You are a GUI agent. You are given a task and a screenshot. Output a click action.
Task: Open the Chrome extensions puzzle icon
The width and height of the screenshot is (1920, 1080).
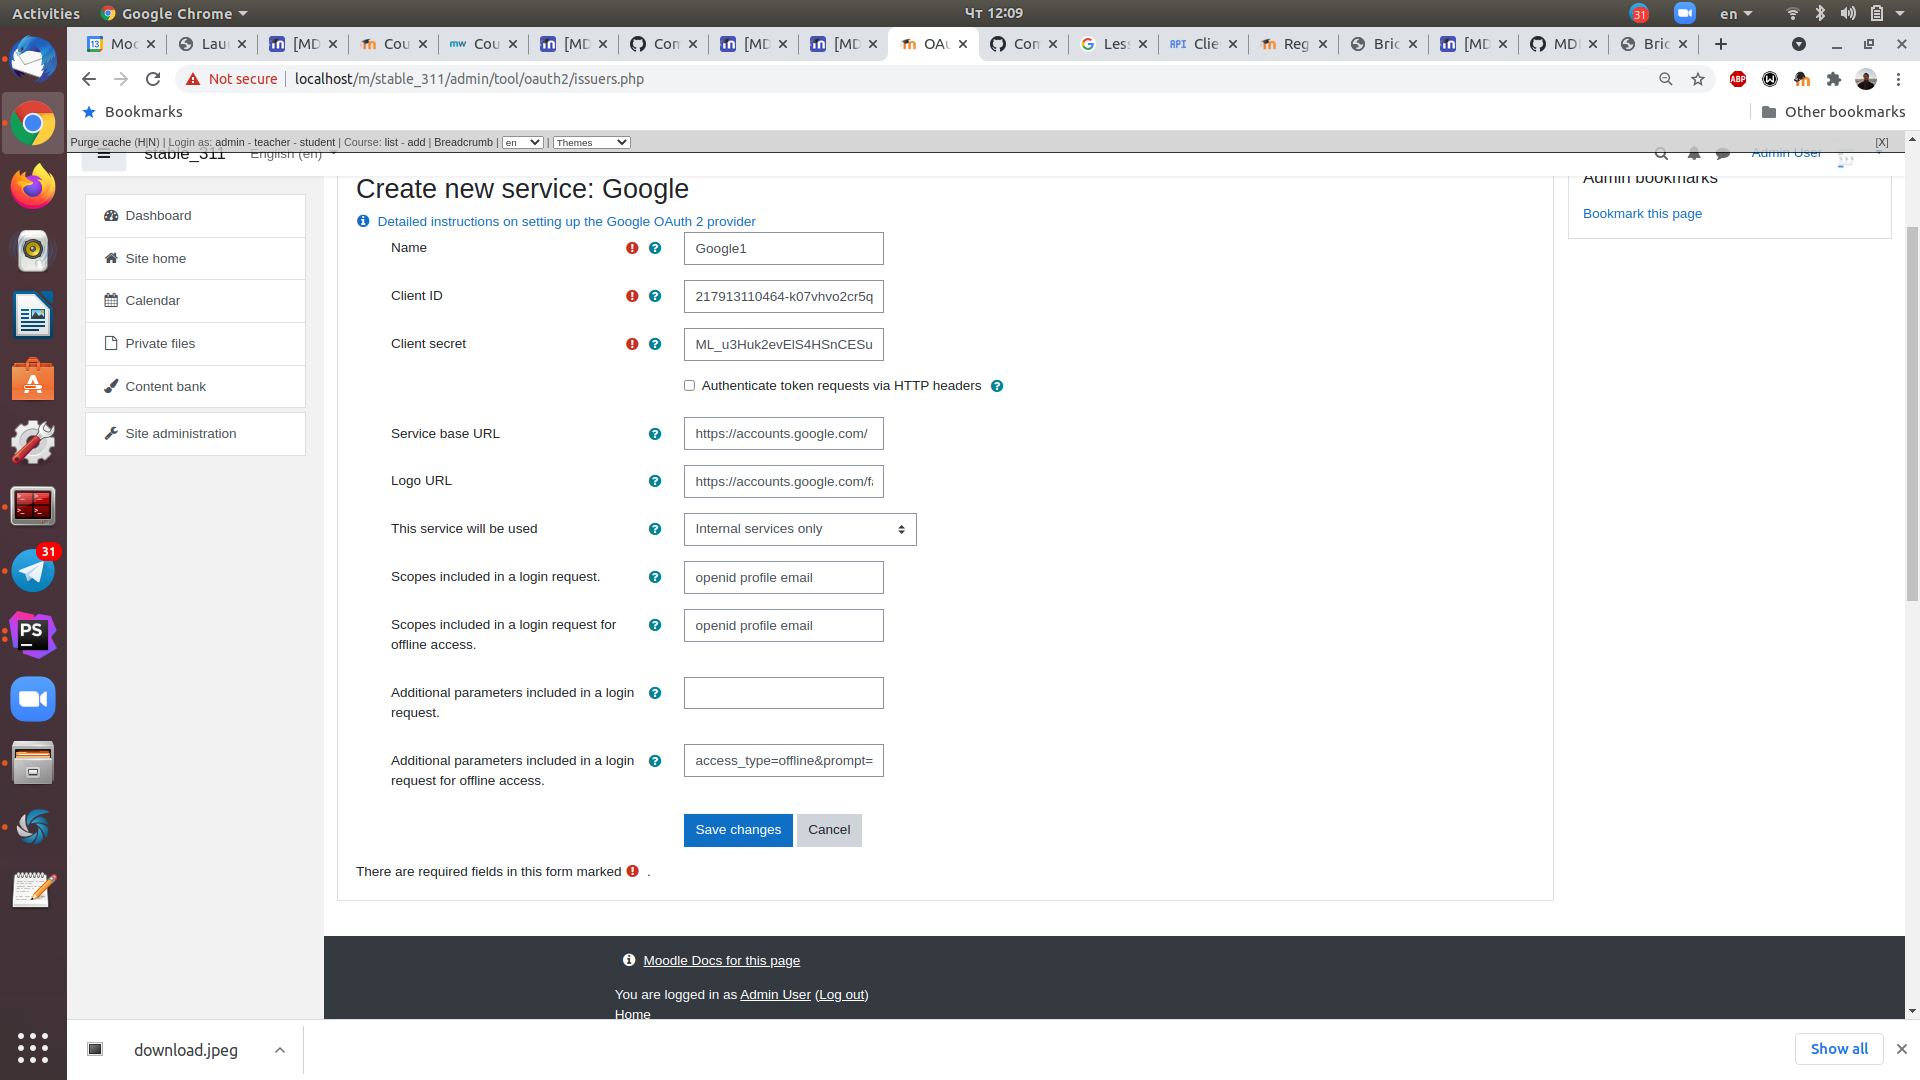point(1834,79)
